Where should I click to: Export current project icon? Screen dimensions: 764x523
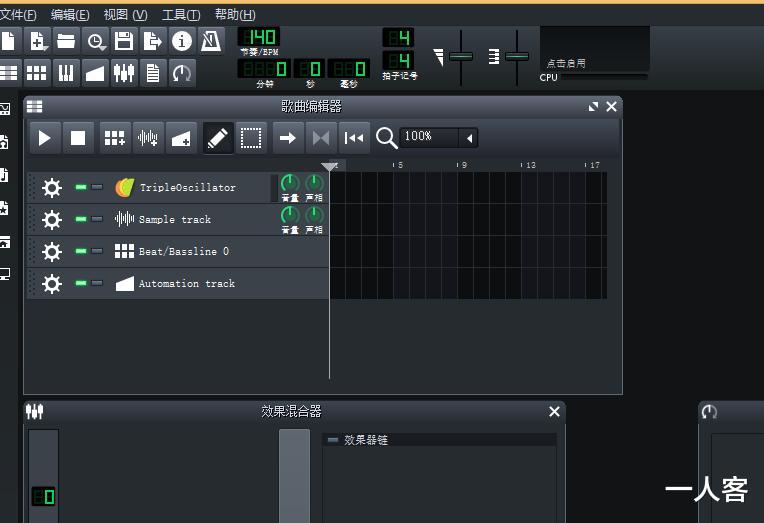153,41
